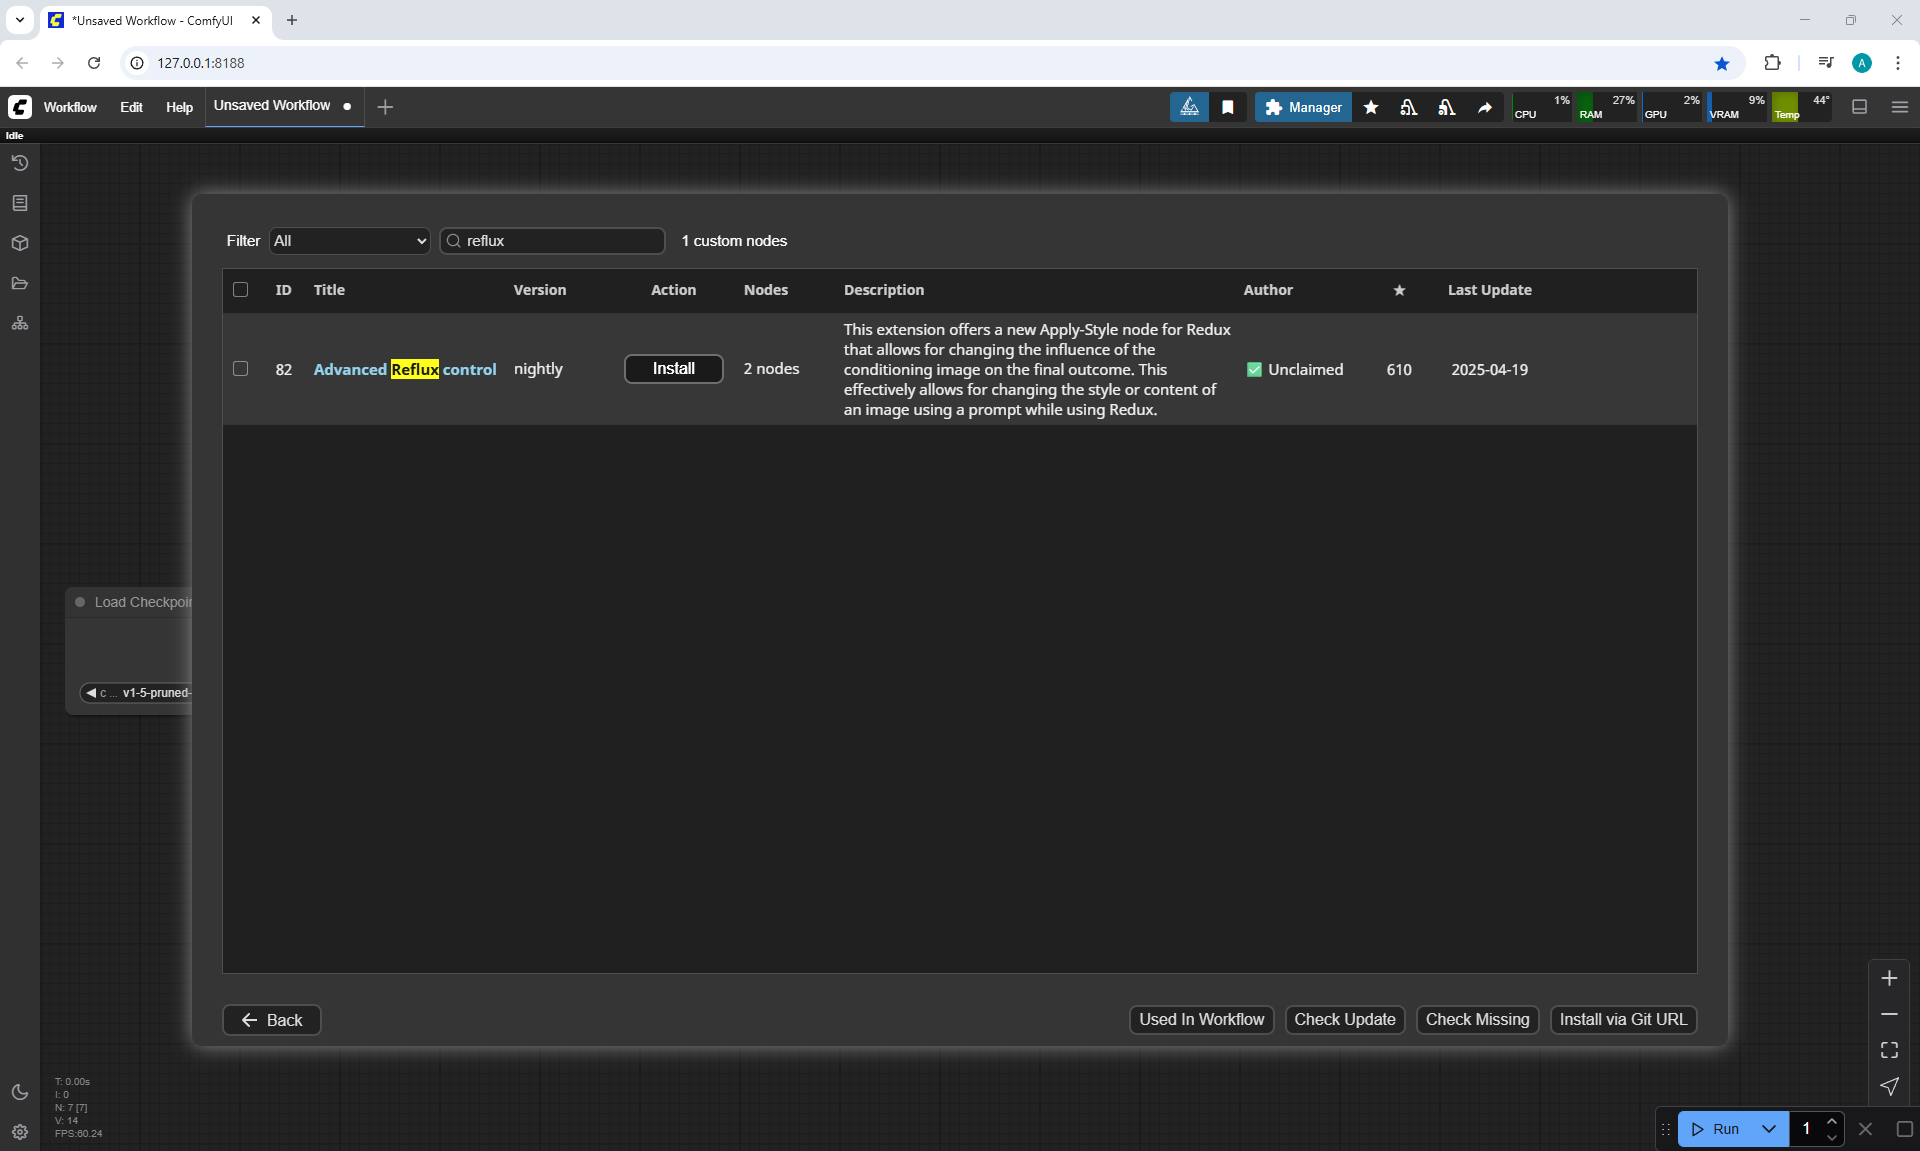Viewport: 1920px width, 1151px height.
Task: Fit view using the canvas frame icon
Action: [1889, 1050]
